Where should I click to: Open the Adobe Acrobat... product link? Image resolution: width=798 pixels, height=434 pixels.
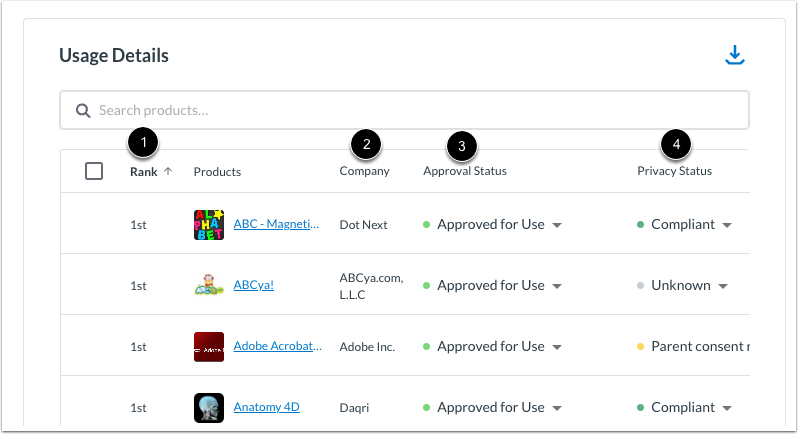pyautogui.click(x=277, y=346)
